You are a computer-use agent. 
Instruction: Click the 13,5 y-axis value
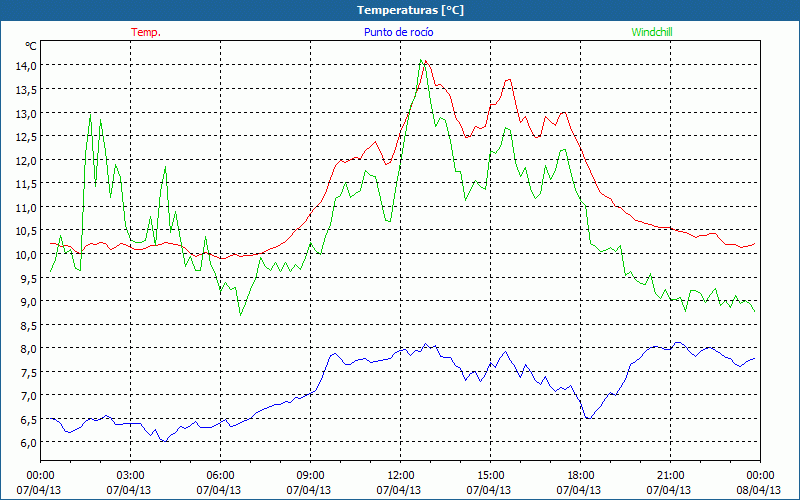tap(26, 89)
